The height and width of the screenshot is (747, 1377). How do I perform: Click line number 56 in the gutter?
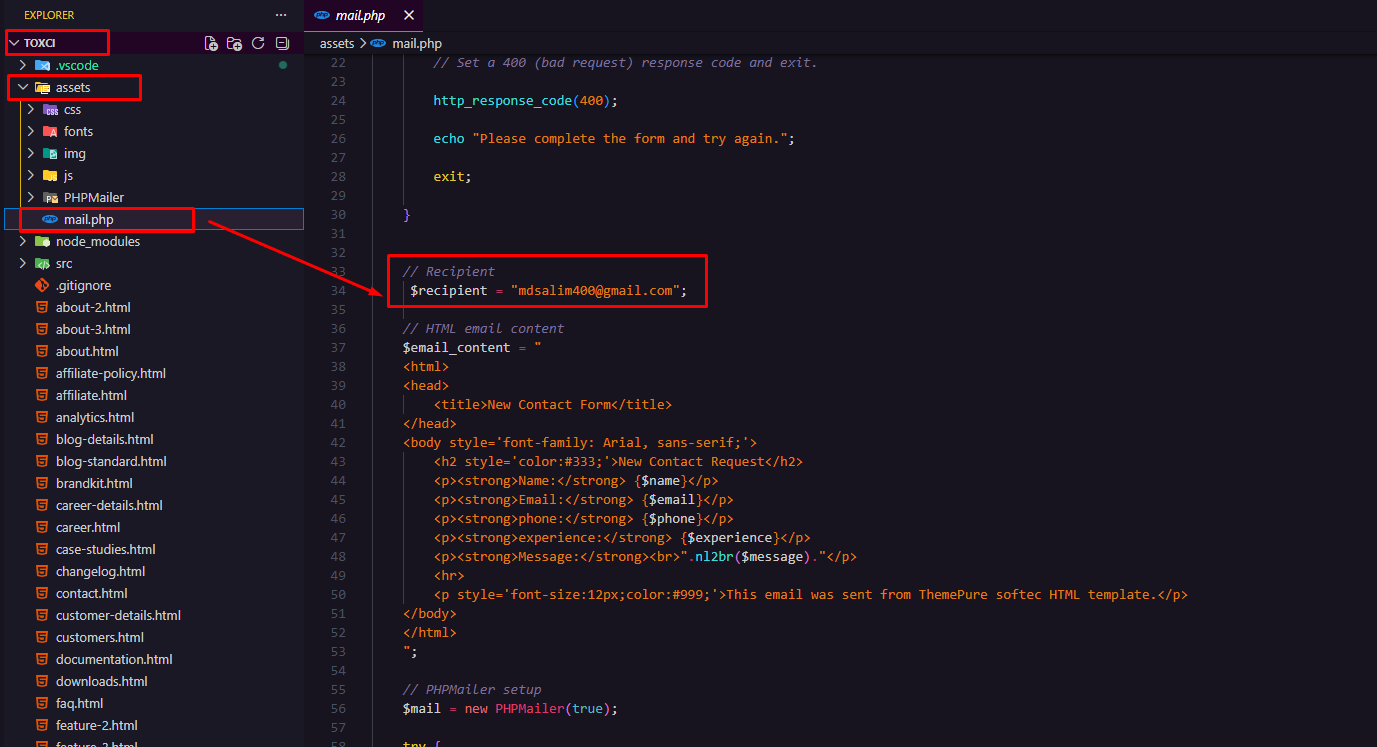click(x=338, y=709)
